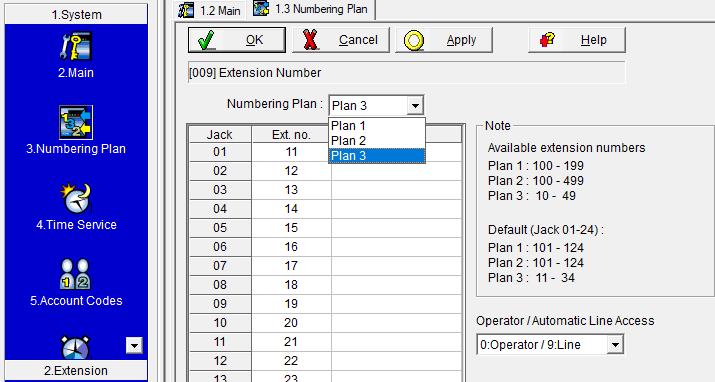Select extension number 18 cell for Jack 08

tap(291, 284)
